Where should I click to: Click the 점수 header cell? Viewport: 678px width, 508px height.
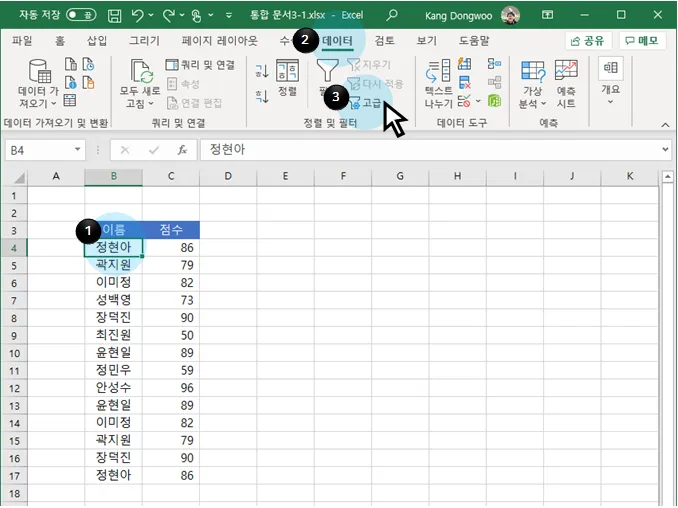(171, 230)
